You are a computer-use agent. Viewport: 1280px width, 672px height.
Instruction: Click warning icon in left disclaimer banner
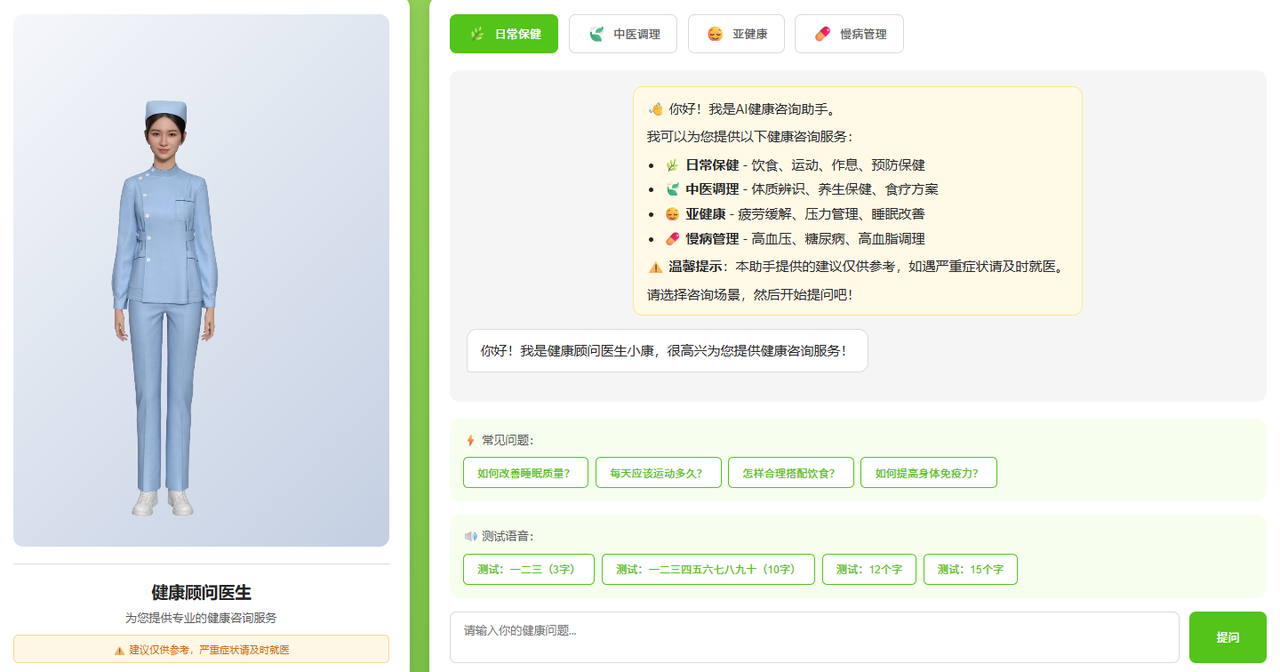[x=120, y=650]
